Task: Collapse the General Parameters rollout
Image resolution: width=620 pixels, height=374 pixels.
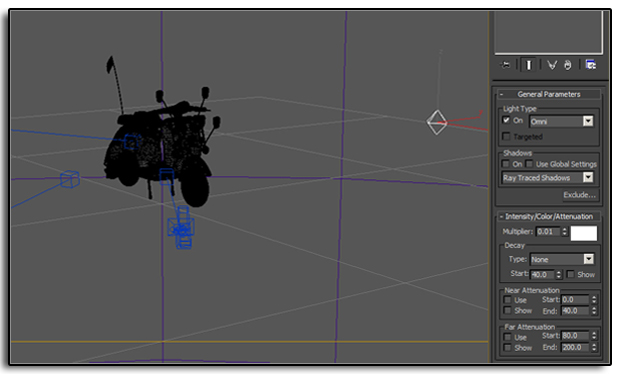Action: pyautogui.click(x=549, y=94)
